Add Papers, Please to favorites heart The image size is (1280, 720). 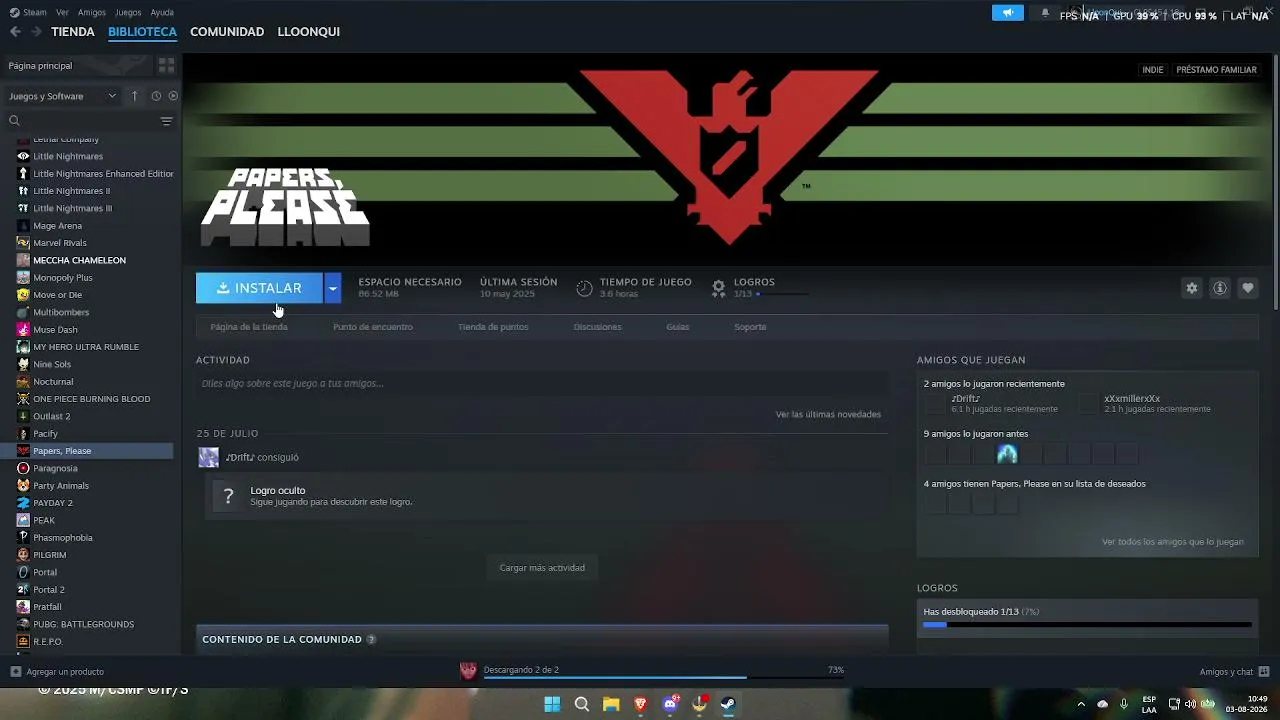click(x=1248, y=288)
